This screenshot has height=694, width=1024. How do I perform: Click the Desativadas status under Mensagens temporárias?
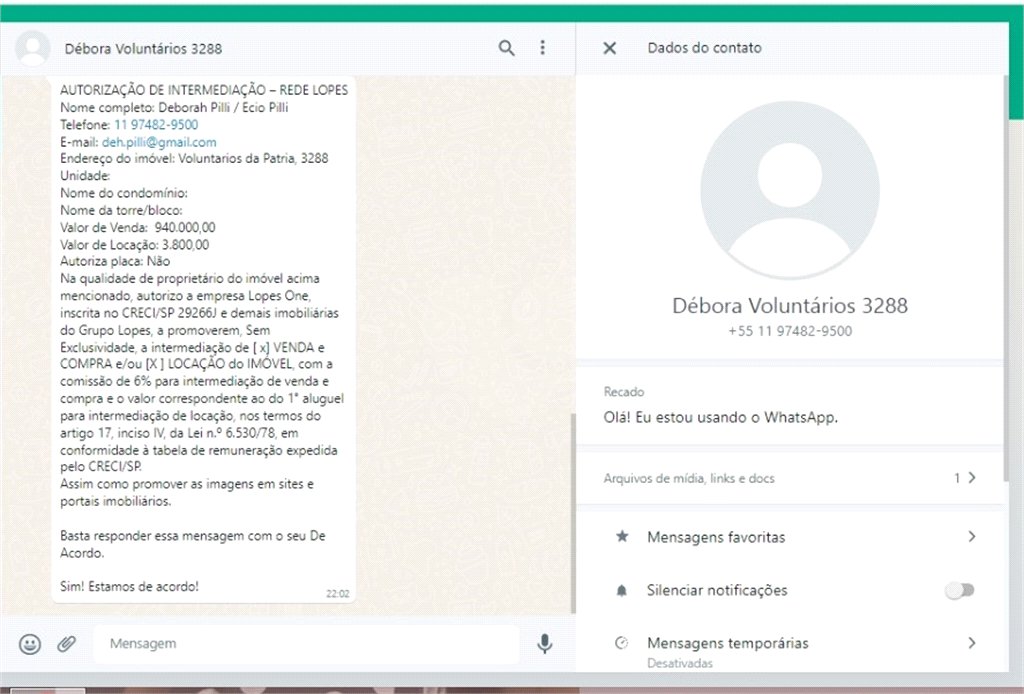680,663
